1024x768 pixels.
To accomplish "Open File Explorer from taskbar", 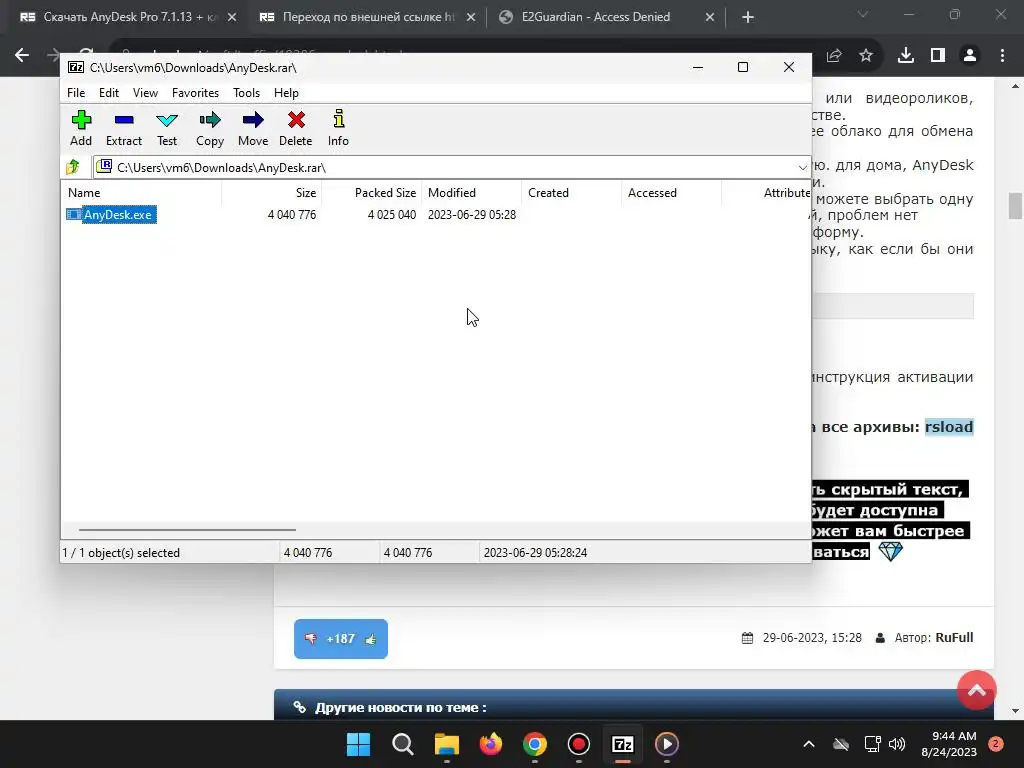I will tap(447, 744).
